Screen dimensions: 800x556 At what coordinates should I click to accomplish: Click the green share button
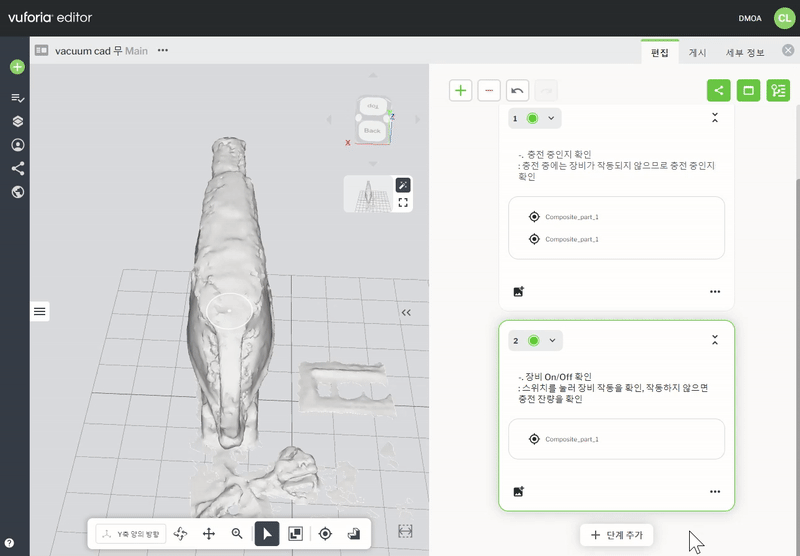pyautogui.click(x=718, y=91)
